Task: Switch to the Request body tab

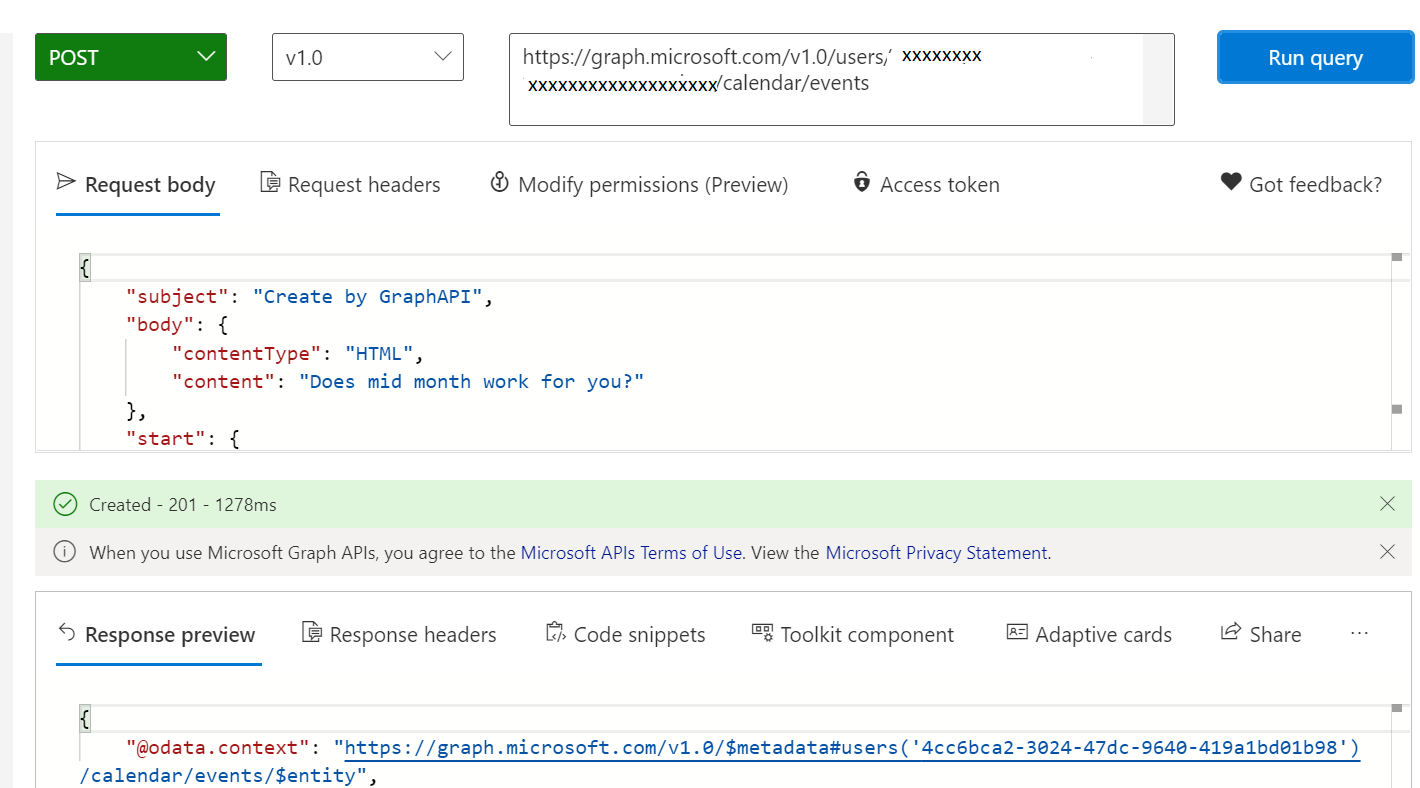Action: point(137,185)
